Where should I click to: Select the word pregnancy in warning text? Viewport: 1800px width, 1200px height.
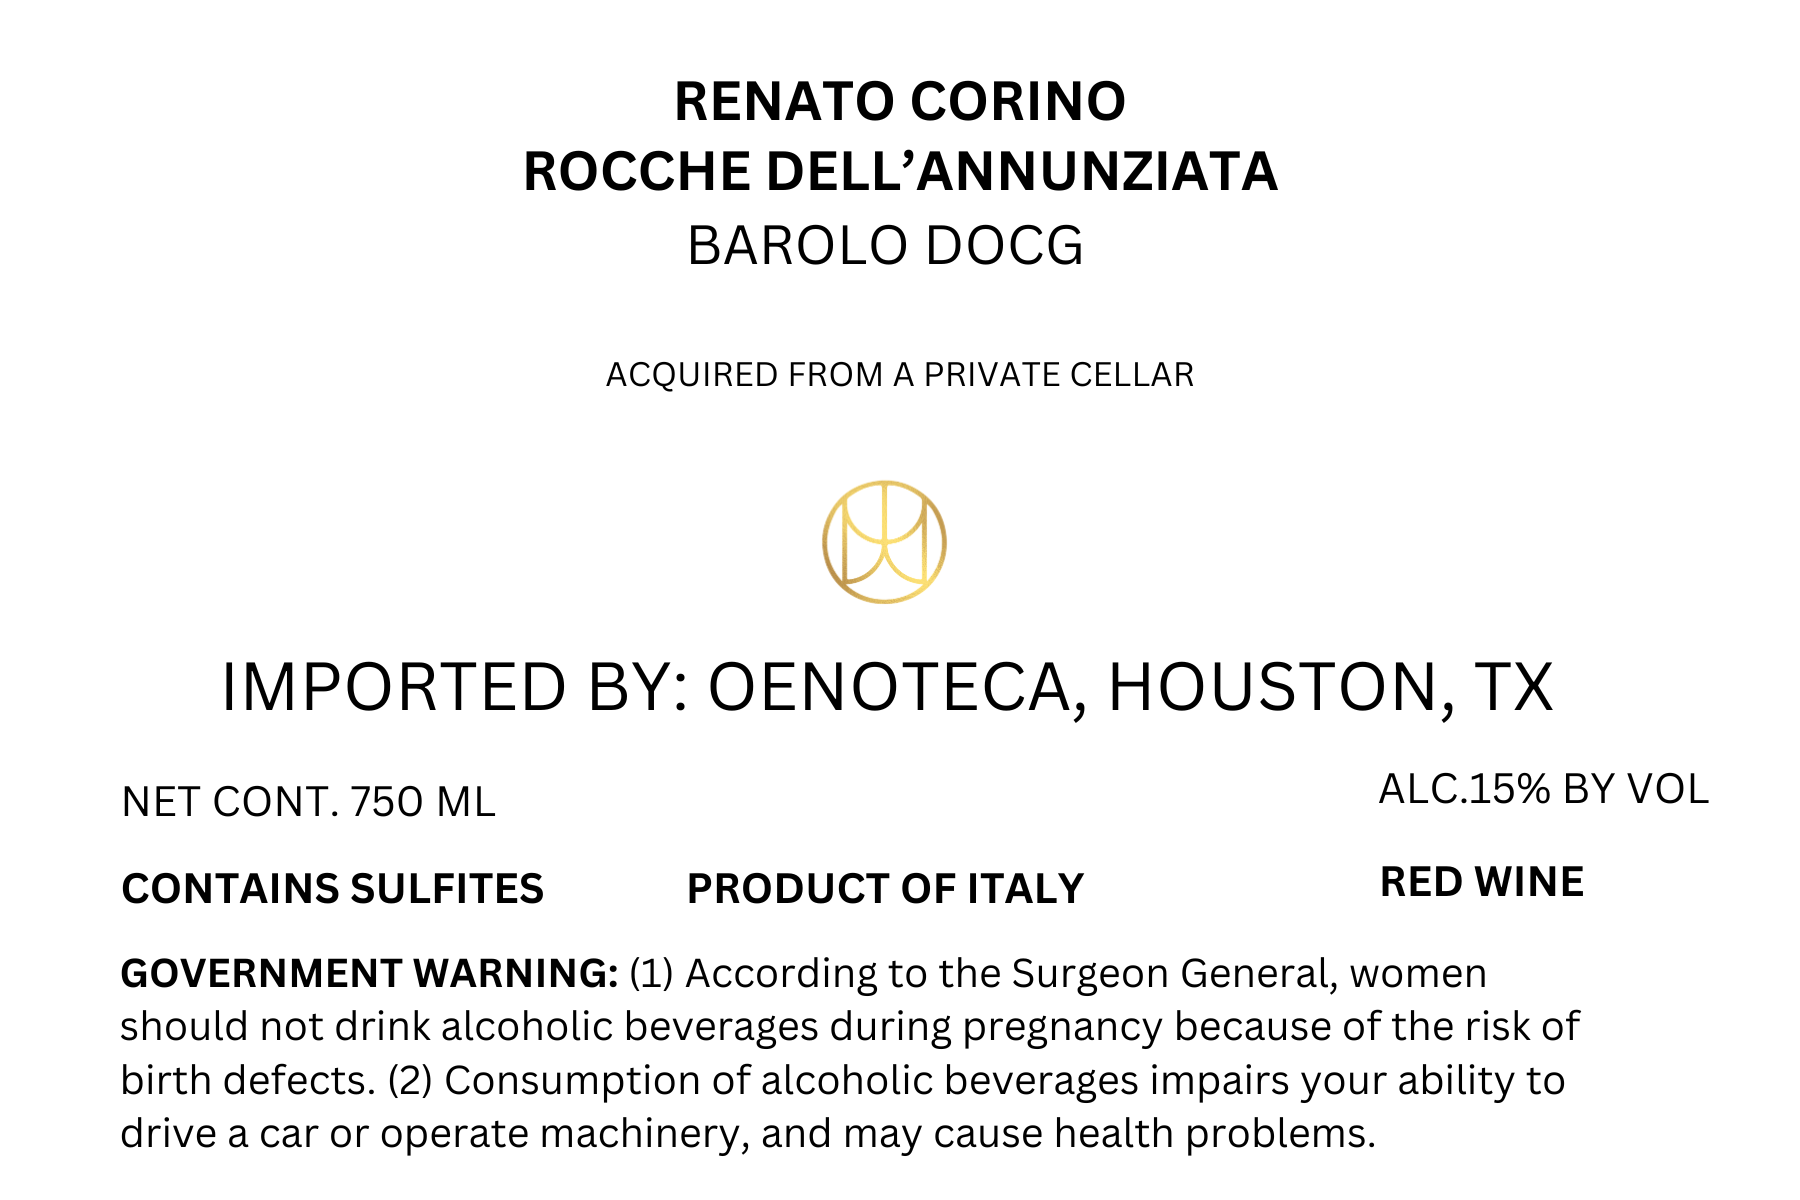(1062, 1028)
